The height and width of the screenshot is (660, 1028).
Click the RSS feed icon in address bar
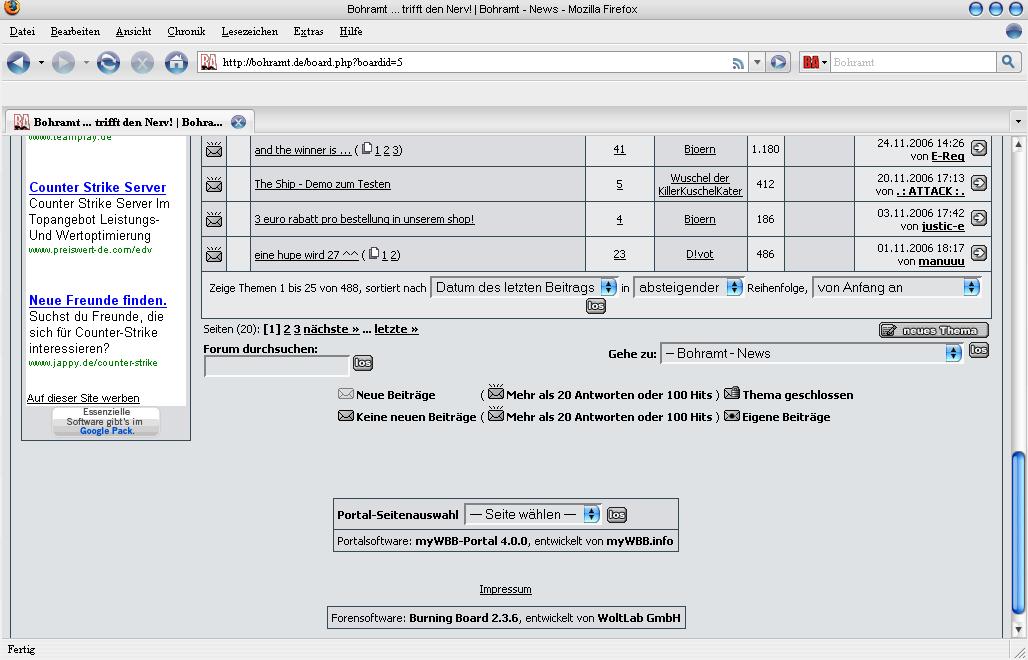tap(738, 63)
